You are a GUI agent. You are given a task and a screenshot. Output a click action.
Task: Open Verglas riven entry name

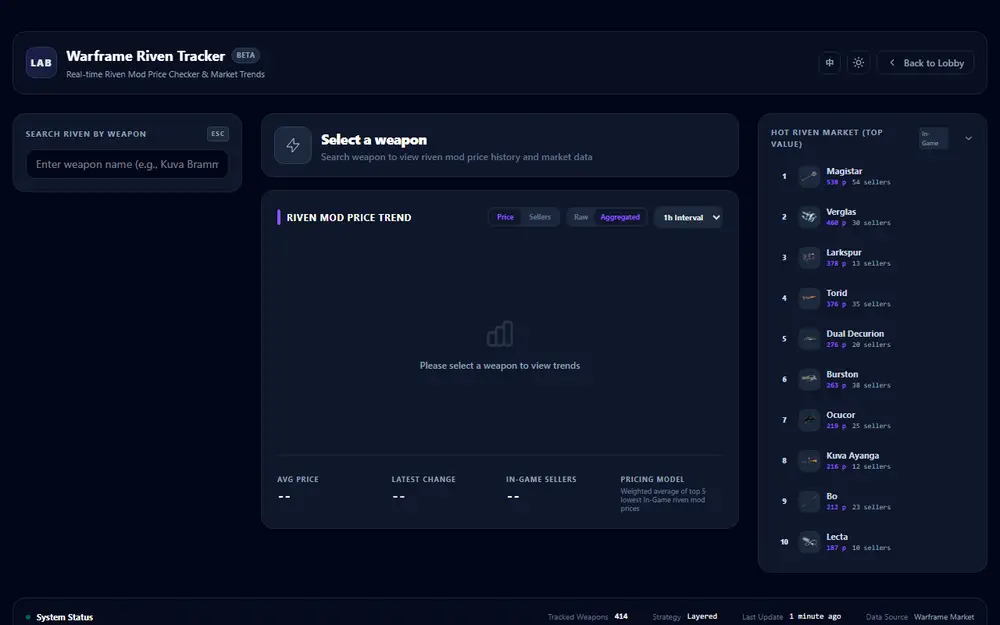841,212
